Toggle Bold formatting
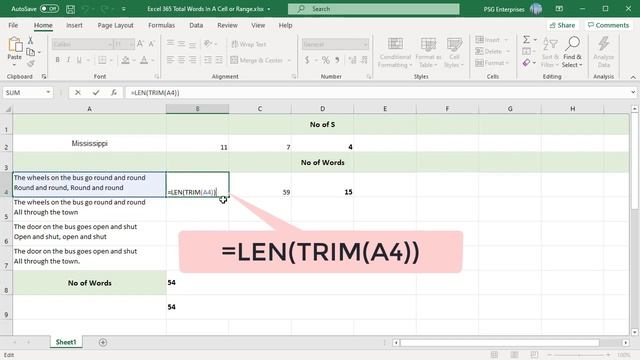The image size is (640, 360). pyautogui.click(x=57, y=60)
